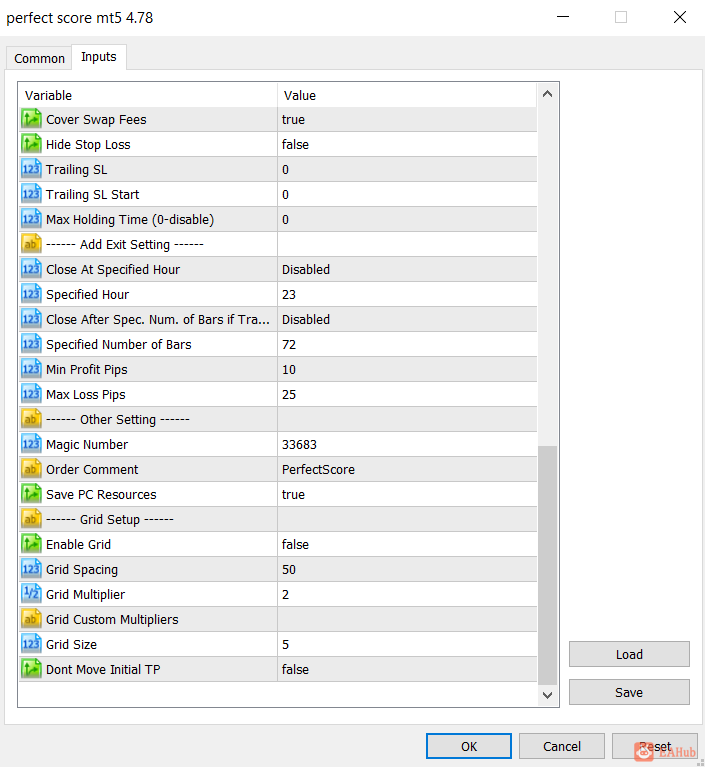Click the Cancel button
Viewport: 705px width, 767px height.
(x=562, y=746)
